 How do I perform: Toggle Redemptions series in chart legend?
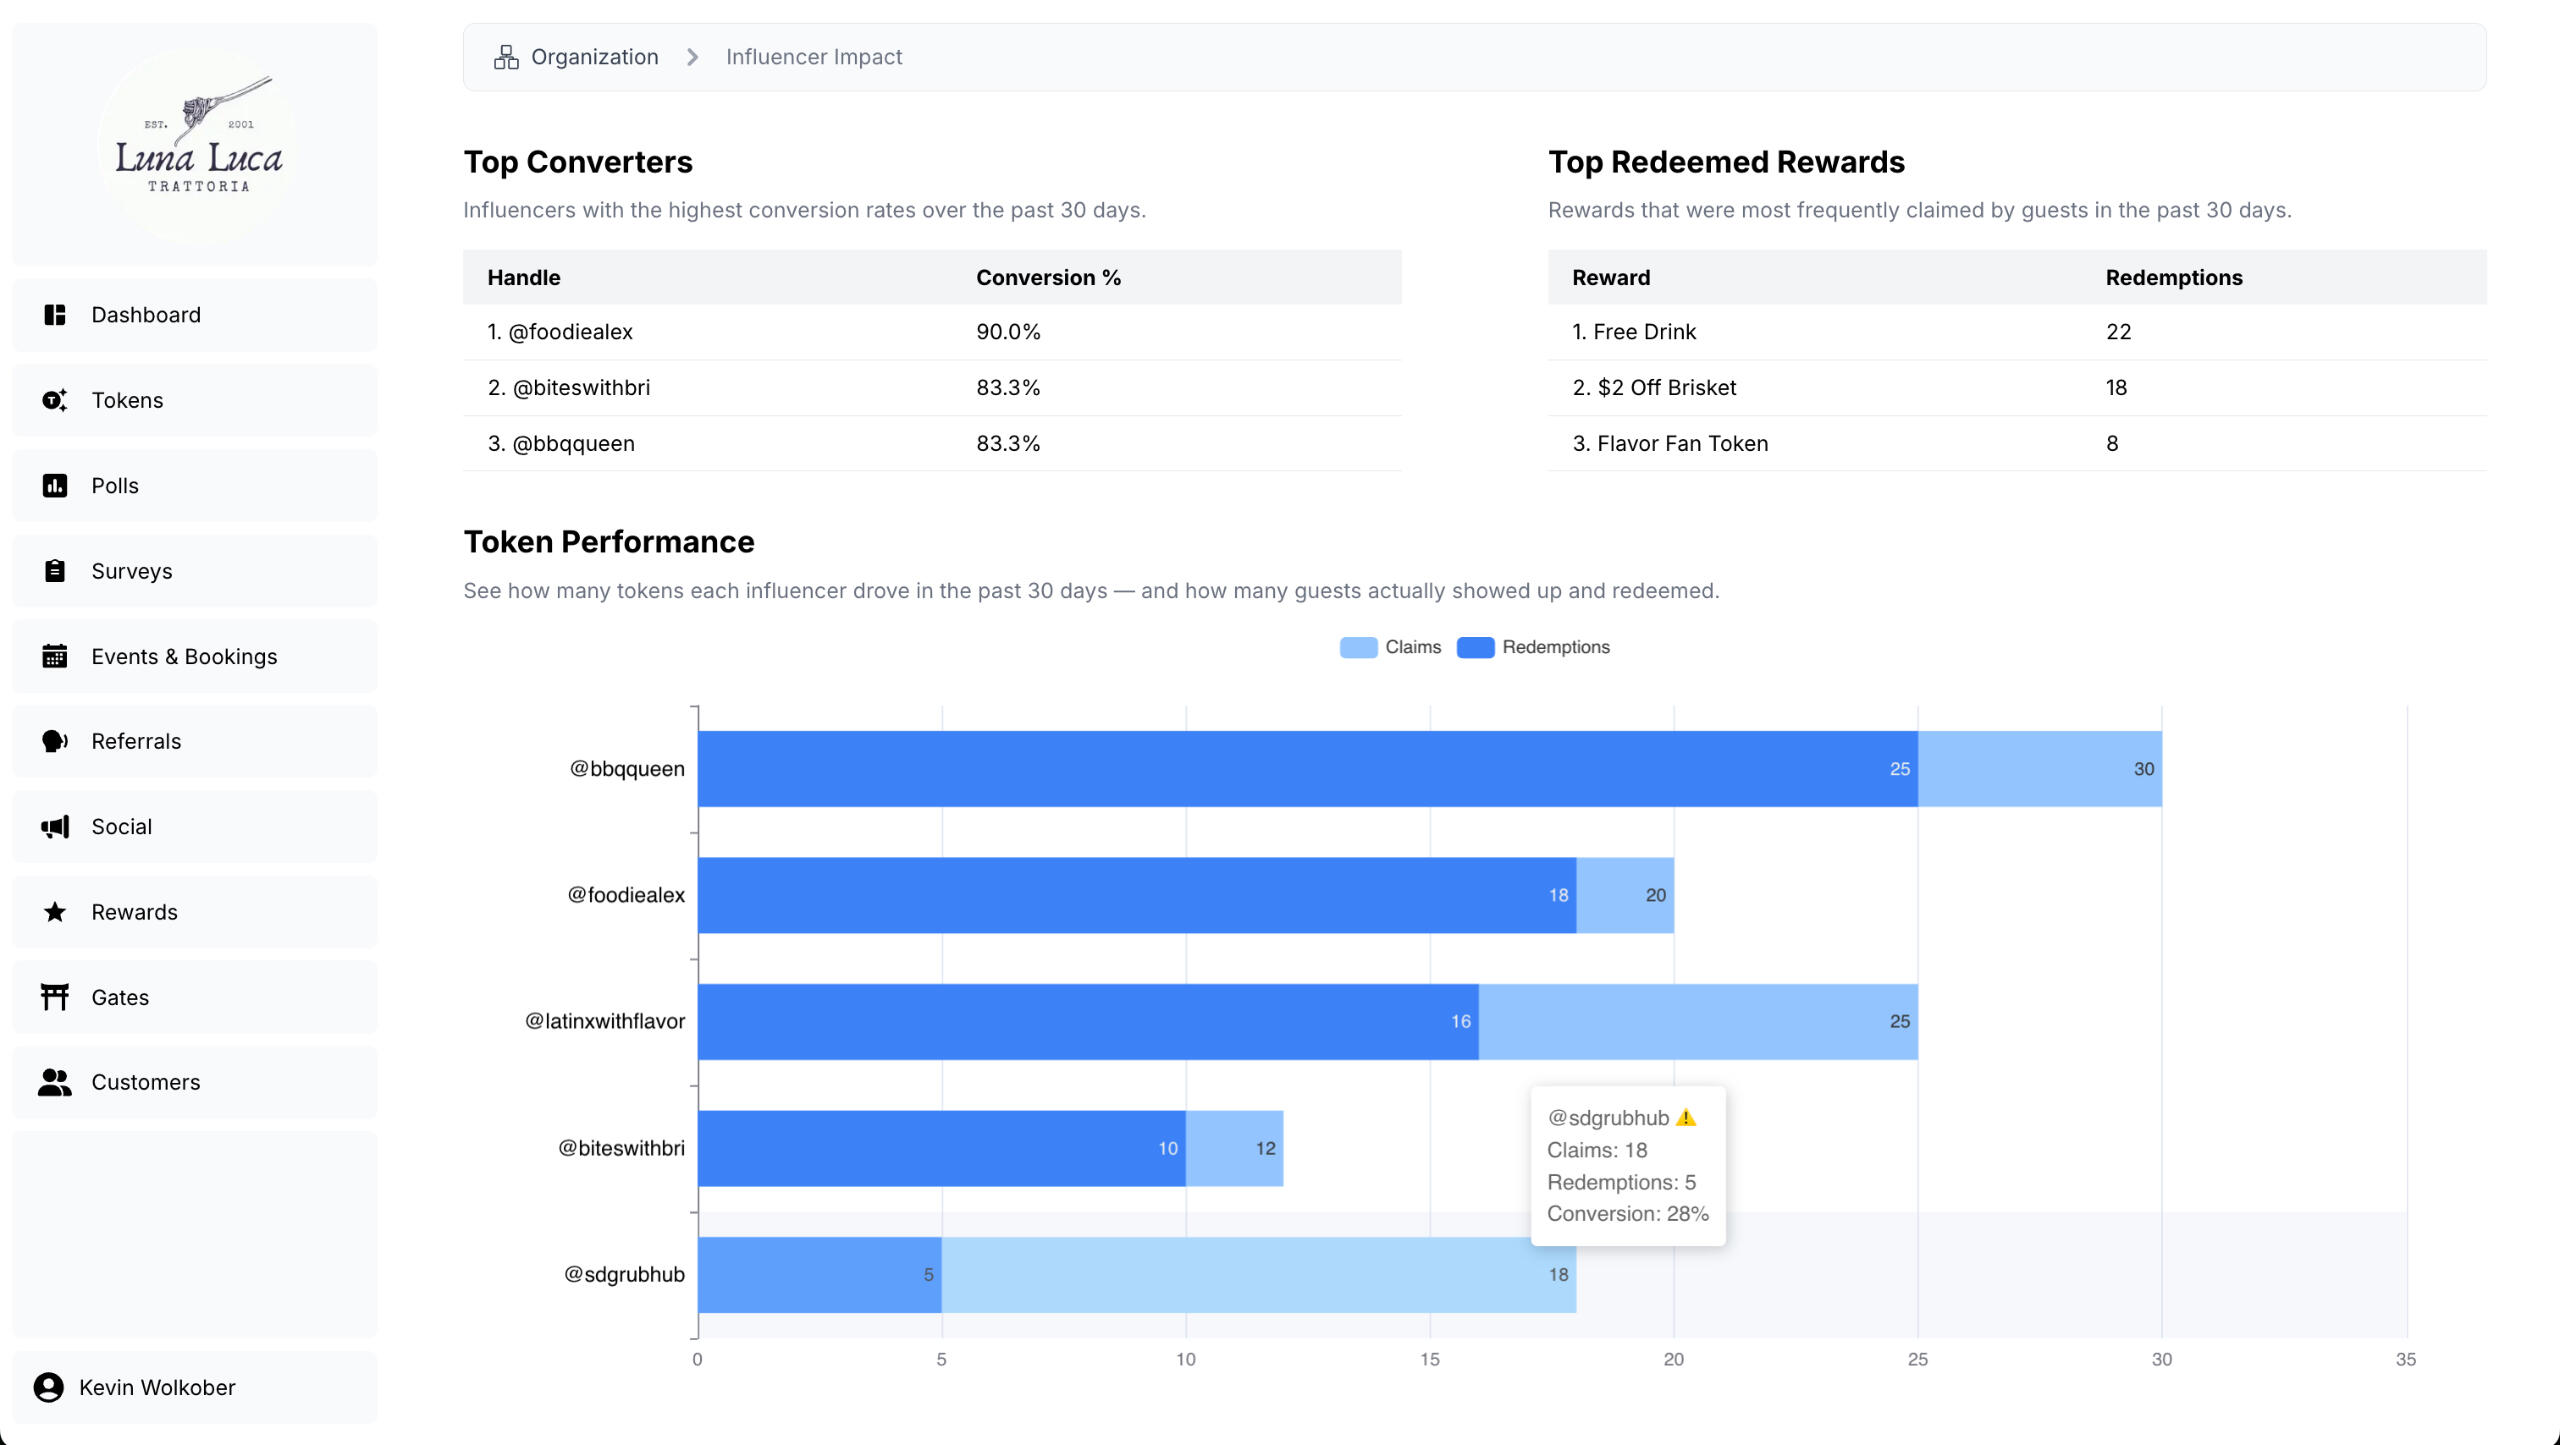(x=1534, y=647)
